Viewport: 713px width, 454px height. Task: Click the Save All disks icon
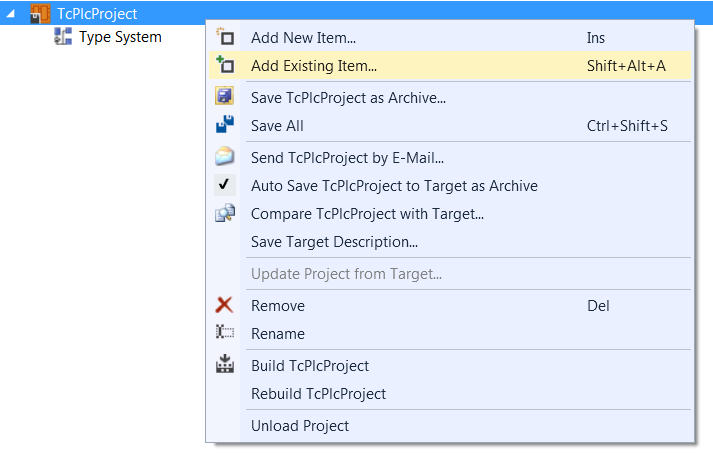225,125
